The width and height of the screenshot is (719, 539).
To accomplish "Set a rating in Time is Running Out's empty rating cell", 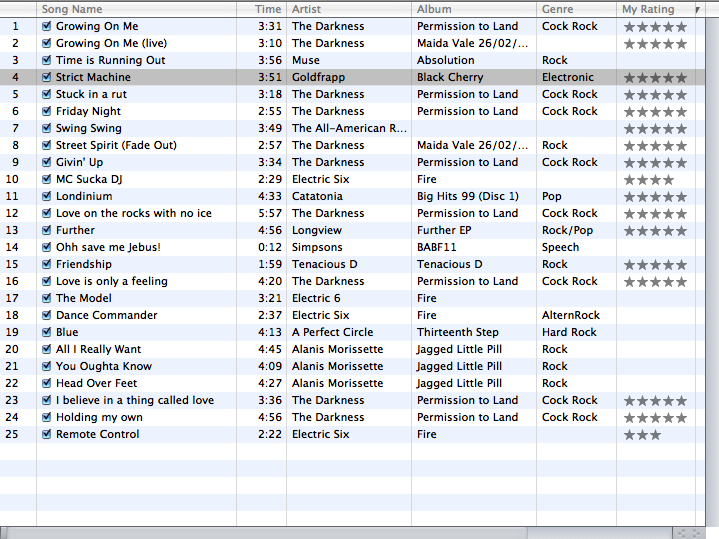I will [655, 60].
